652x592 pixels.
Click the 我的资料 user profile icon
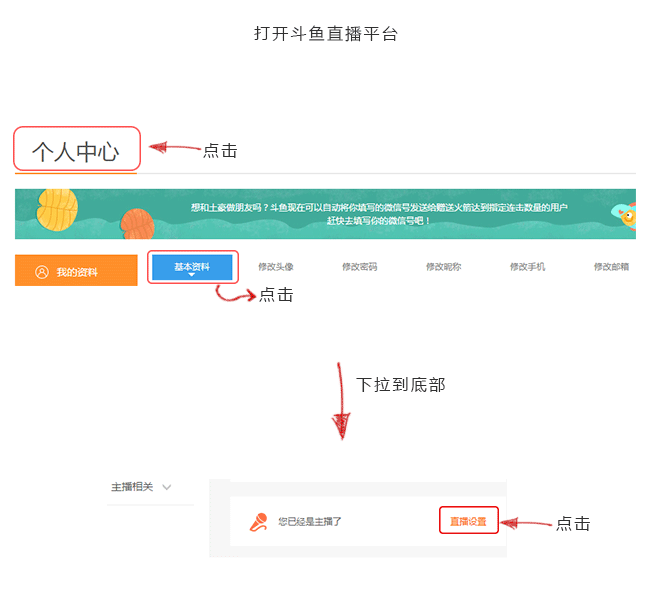[x=42, y=272]
